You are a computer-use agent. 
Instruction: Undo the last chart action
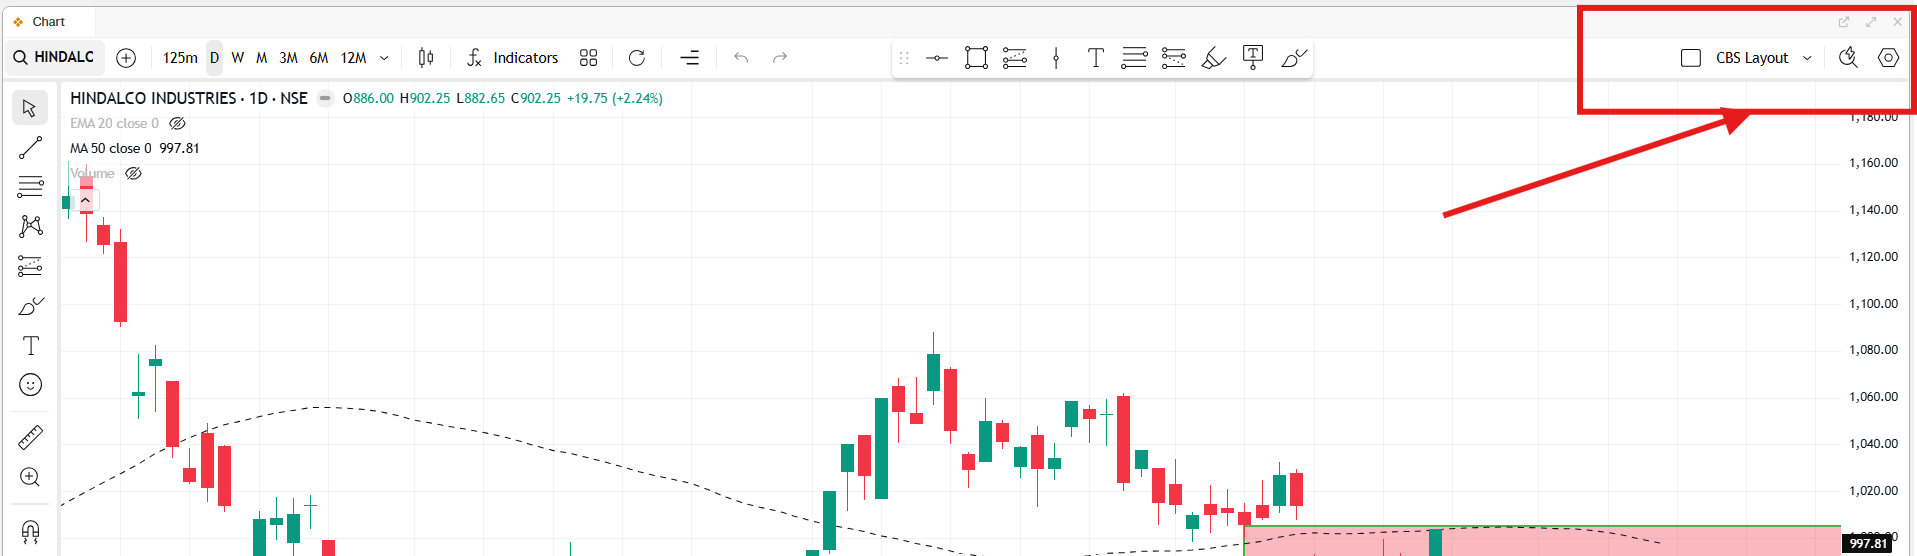click(x=741, y=58)
